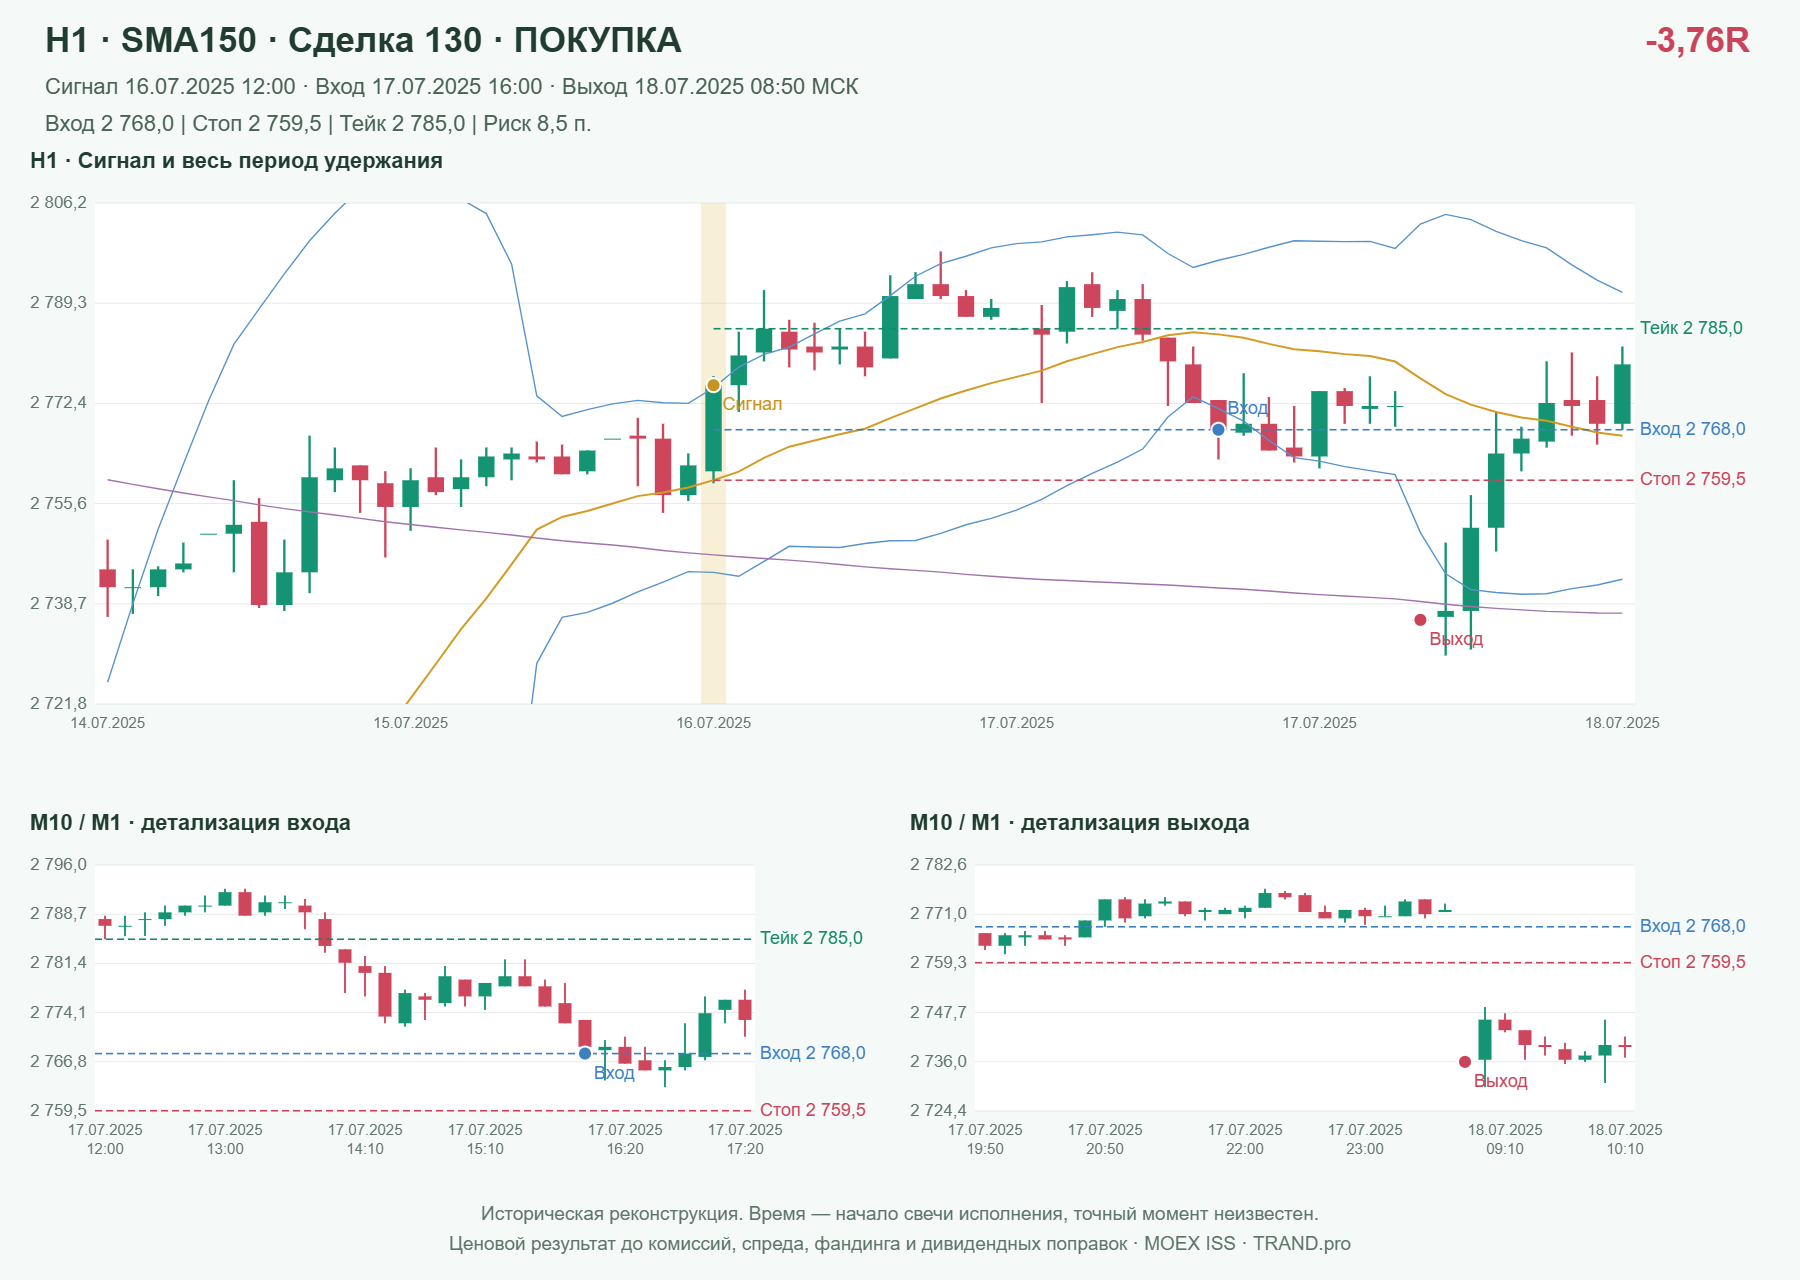Click 'Вход 2 768,0' label in exit detail chart
Image resolution: width=1800 pixels, height=1280 pixels.
click(1692, 926)
